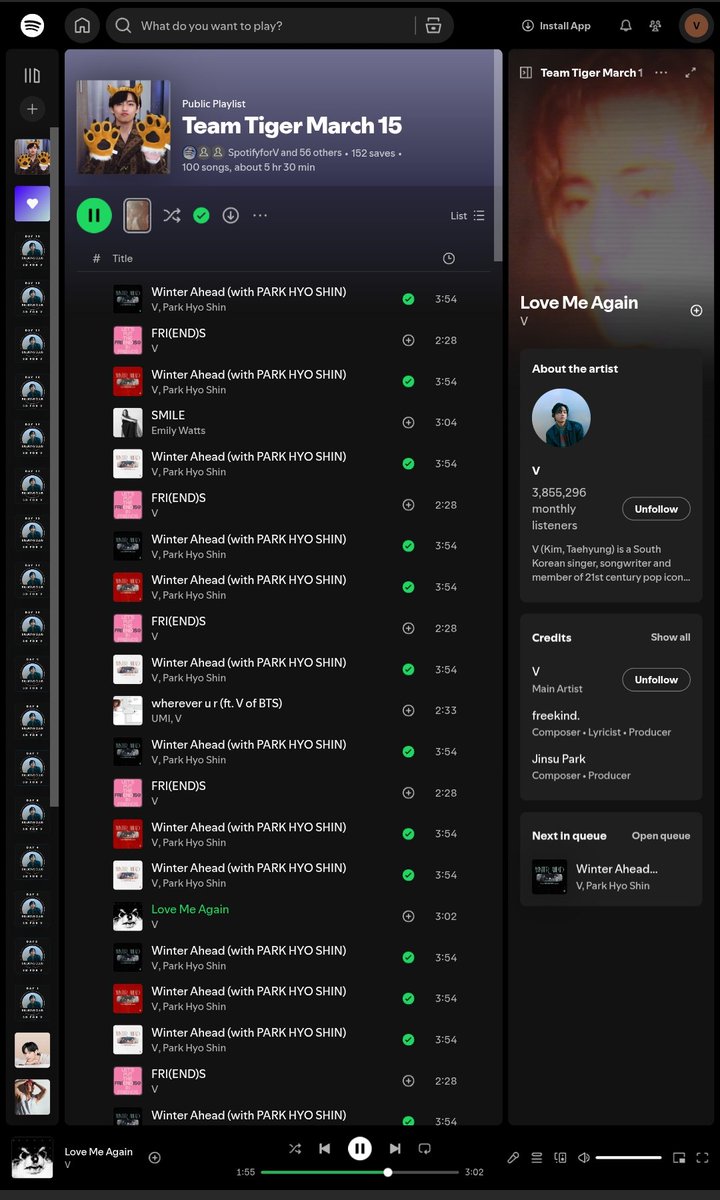Image resolution: width=720 pixels, height=1200 pixels.
Task: Open Liked Songs heart tile
Action: 32,204
